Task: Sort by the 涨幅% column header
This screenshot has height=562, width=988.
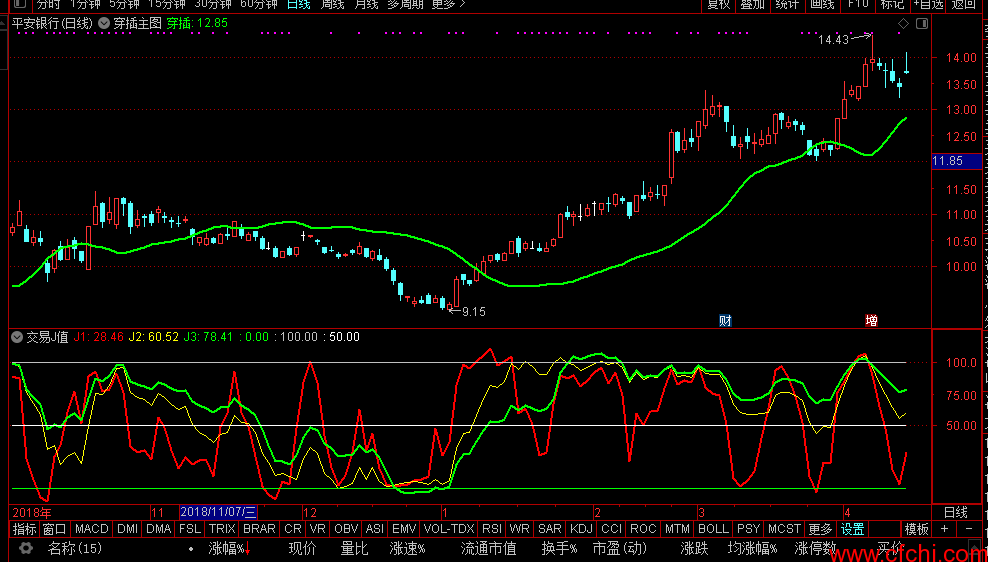Action: [x=226, y=549]
